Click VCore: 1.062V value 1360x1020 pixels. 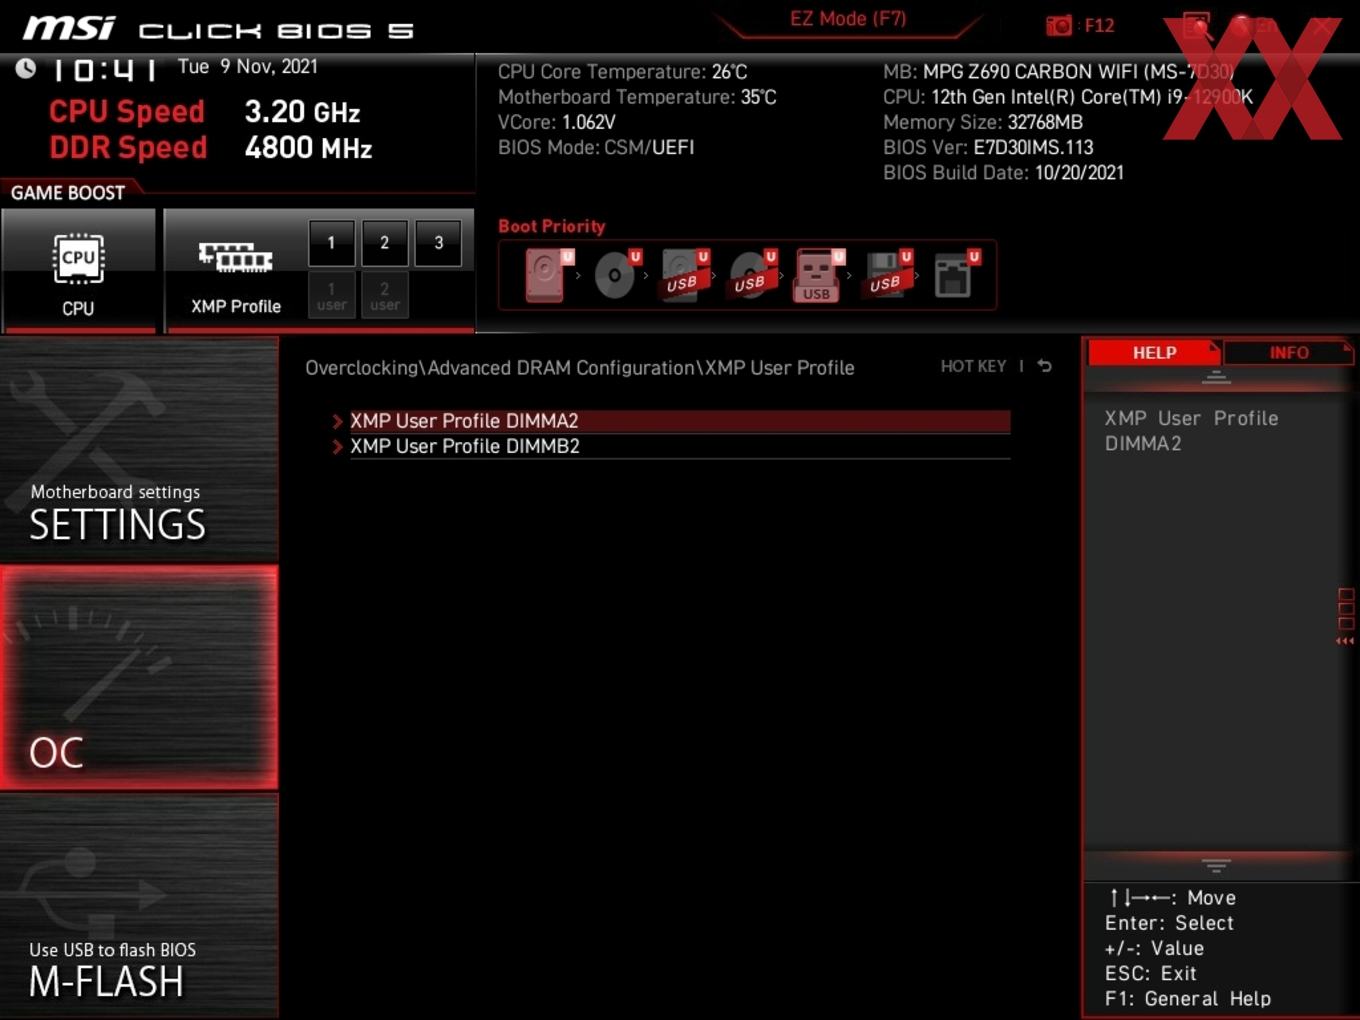pyautogui.click(x=557, y=122)
